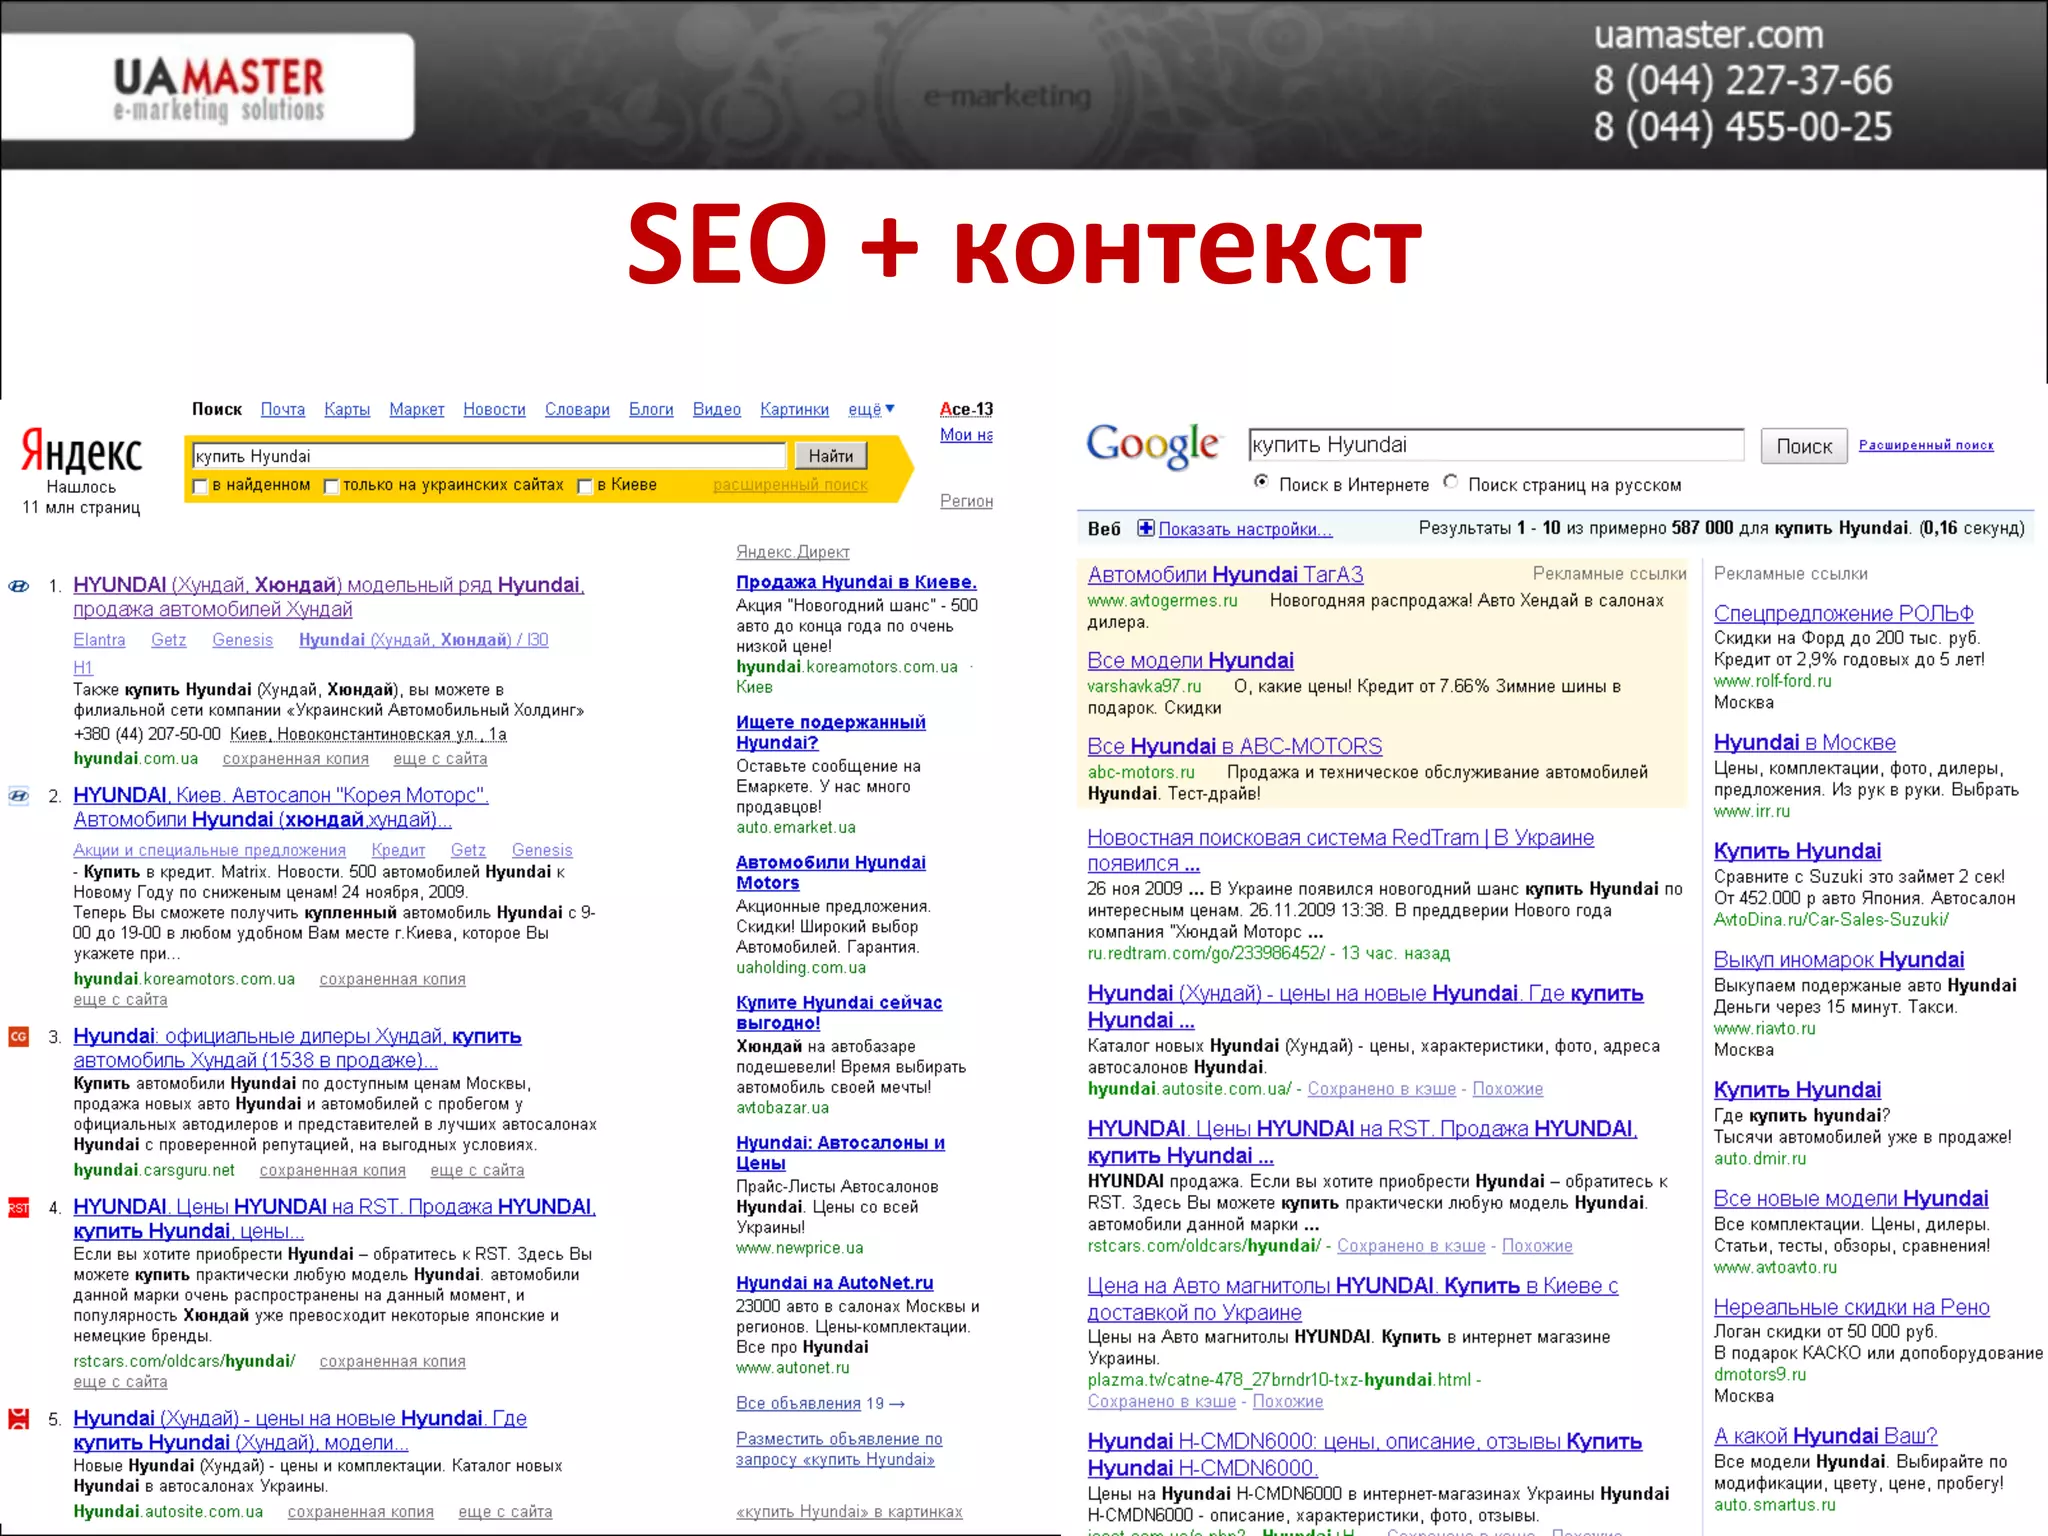This screenshot has width=2048, height=1536.
Task: Open 'Автомобили Hyundai Motors' Direct ad
Action: [x=831, y=872]
